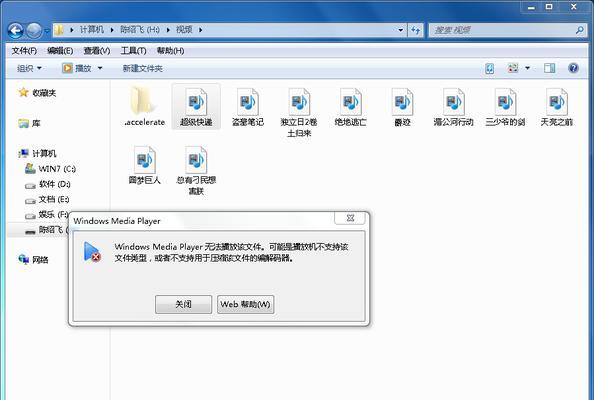The height and width of the screenshot is (400, 594).
Task: Select 收藏夹 in the navigation pane
Action: coord(44,93)
